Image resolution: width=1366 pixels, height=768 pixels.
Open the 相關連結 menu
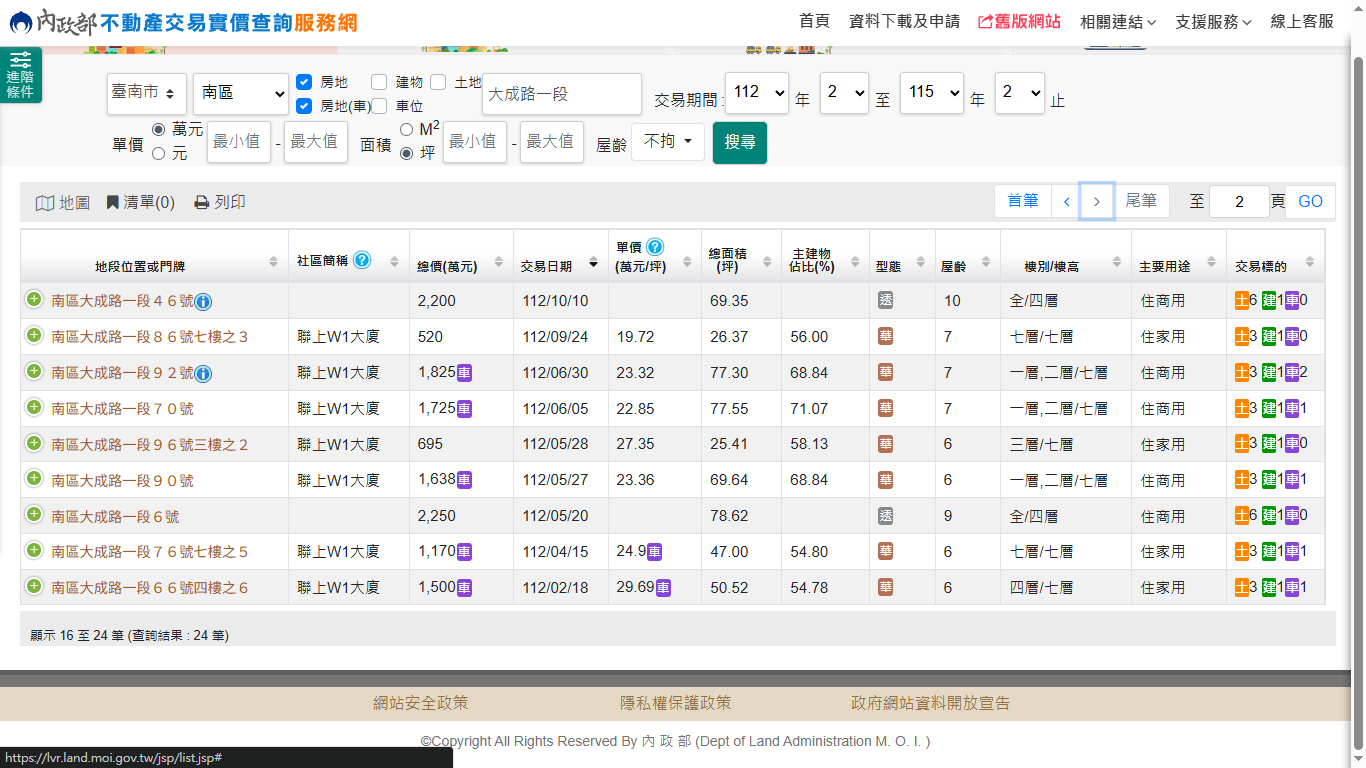1118,21
